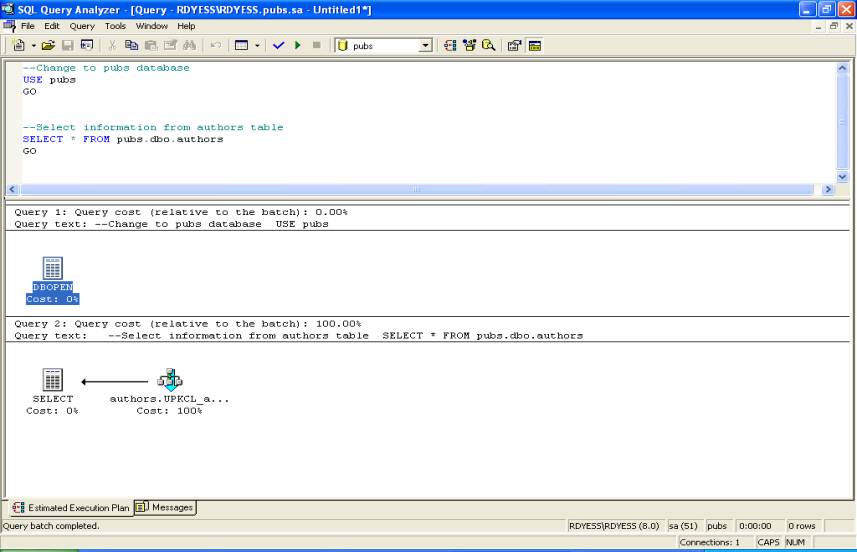Open the Window menu
The image size is (857, 552).
pyautogui.click(x=152, y=26)
